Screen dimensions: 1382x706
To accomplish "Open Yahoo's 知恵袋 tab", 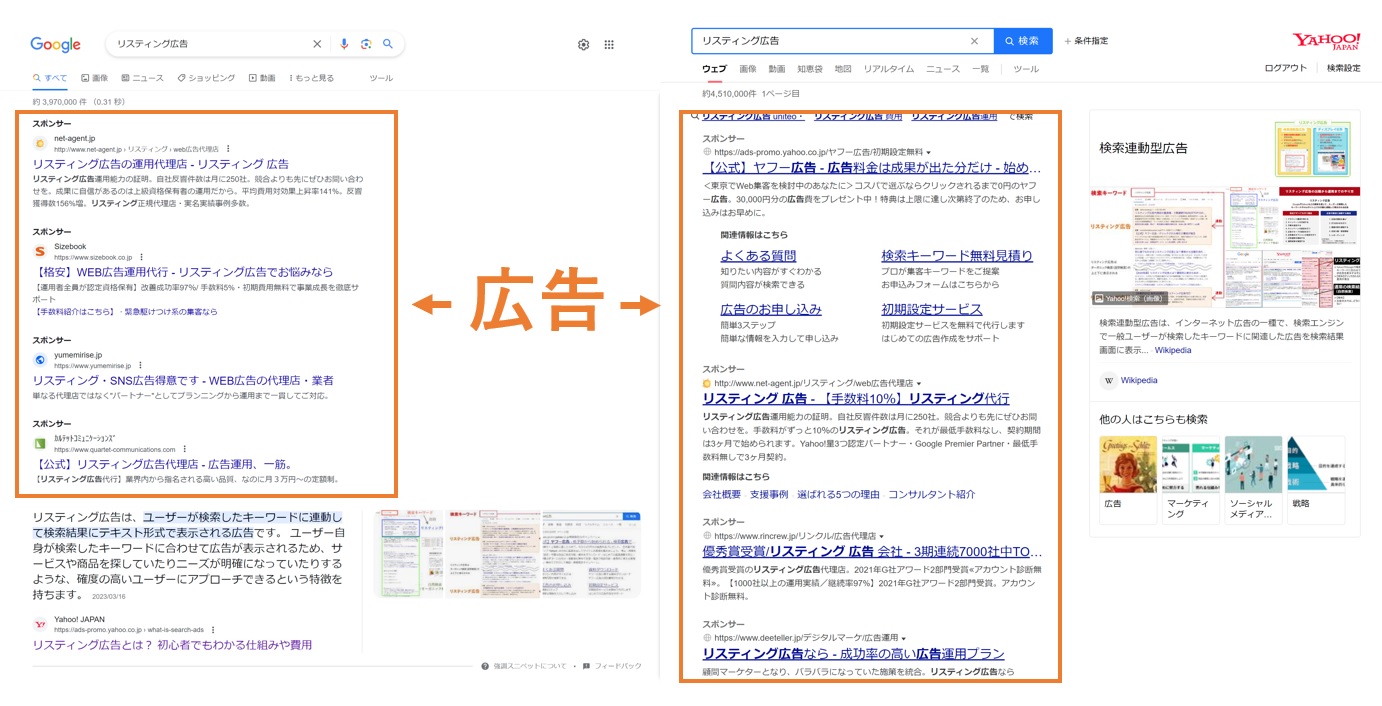I will coord(810,69).
